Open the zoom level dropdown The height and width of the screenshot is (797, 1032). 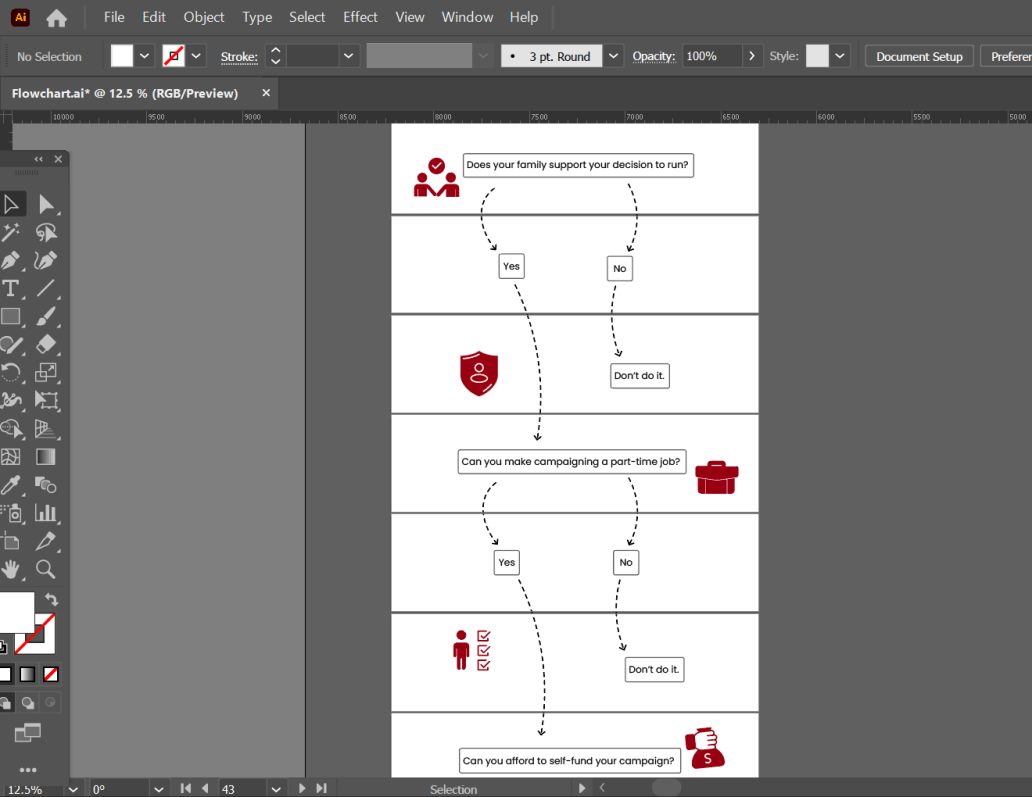click(75, 789)
